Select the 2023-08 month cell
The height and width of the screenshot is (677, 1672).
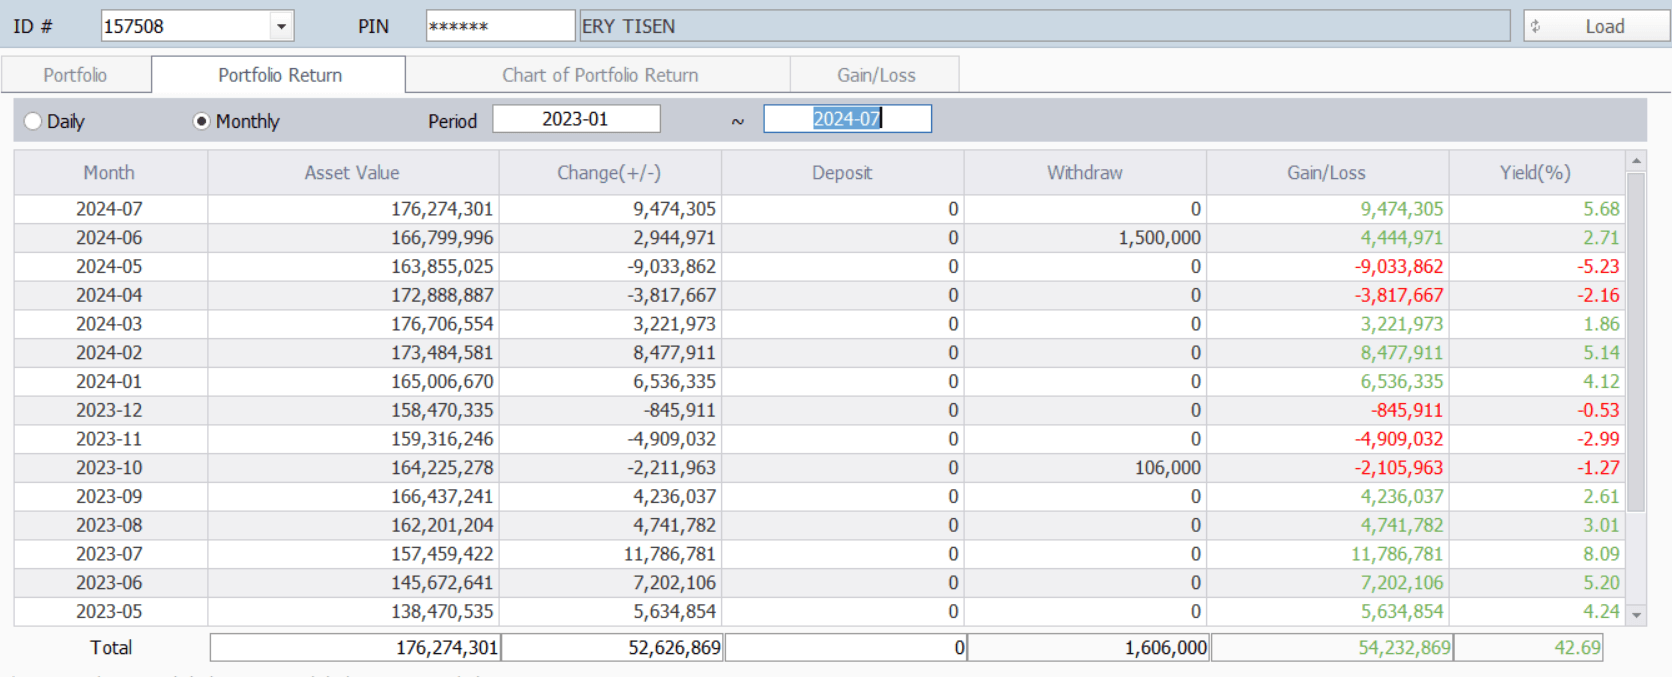click(x=109, y=526)
